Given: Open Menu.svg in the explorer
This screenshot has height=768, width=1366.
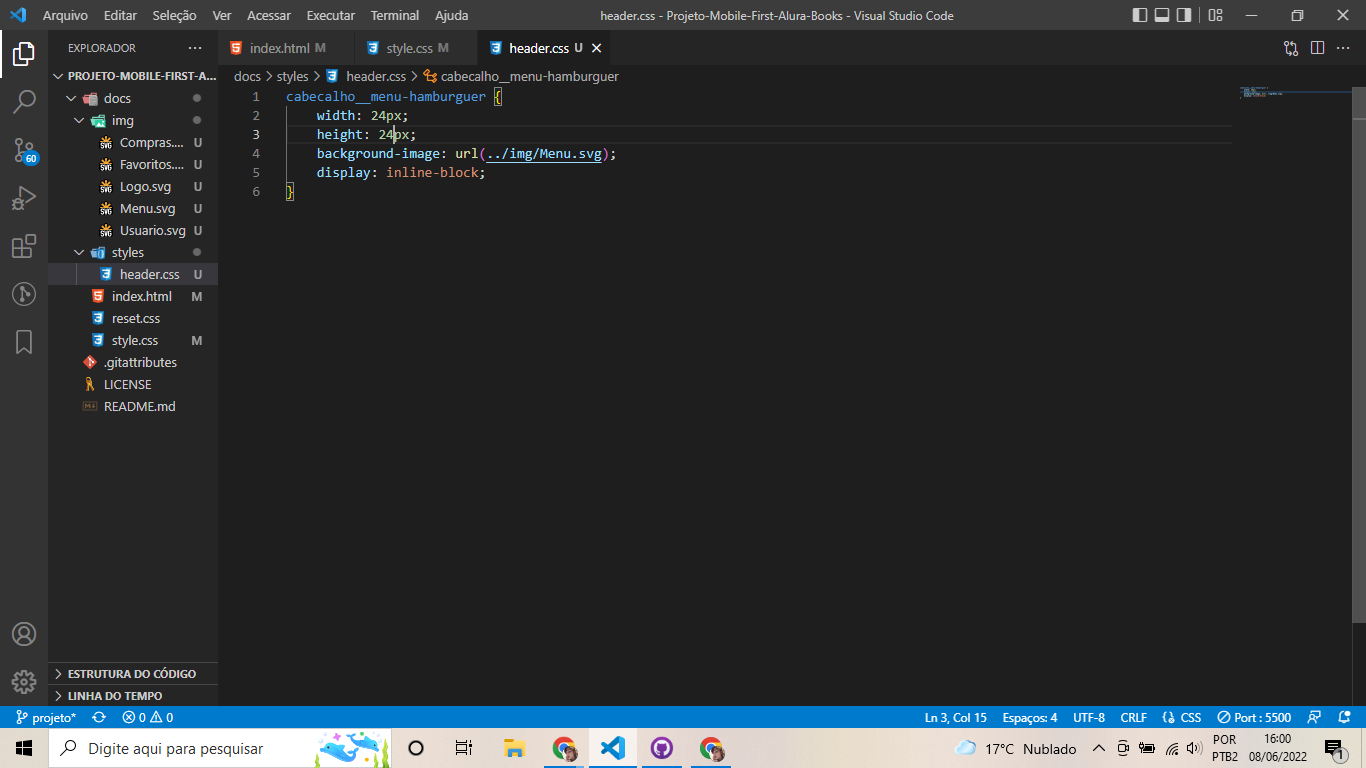Looking at the screenshot, I should point(133,208).
